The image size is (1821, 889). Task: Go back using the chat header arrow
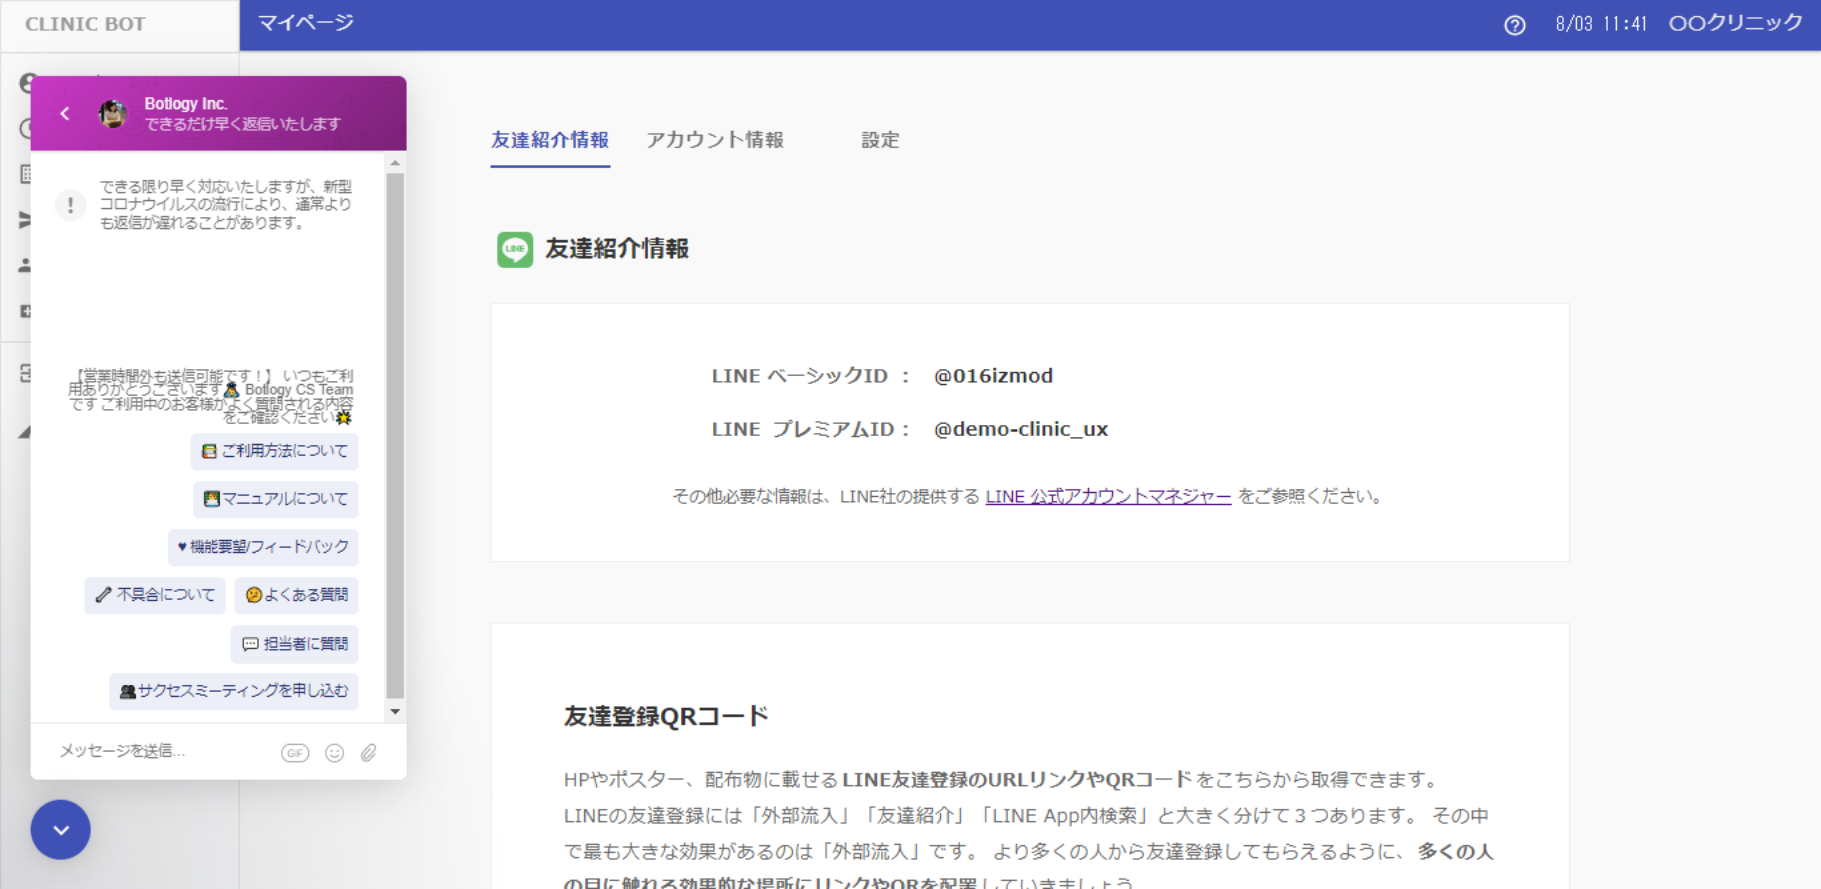click(65, 114)
